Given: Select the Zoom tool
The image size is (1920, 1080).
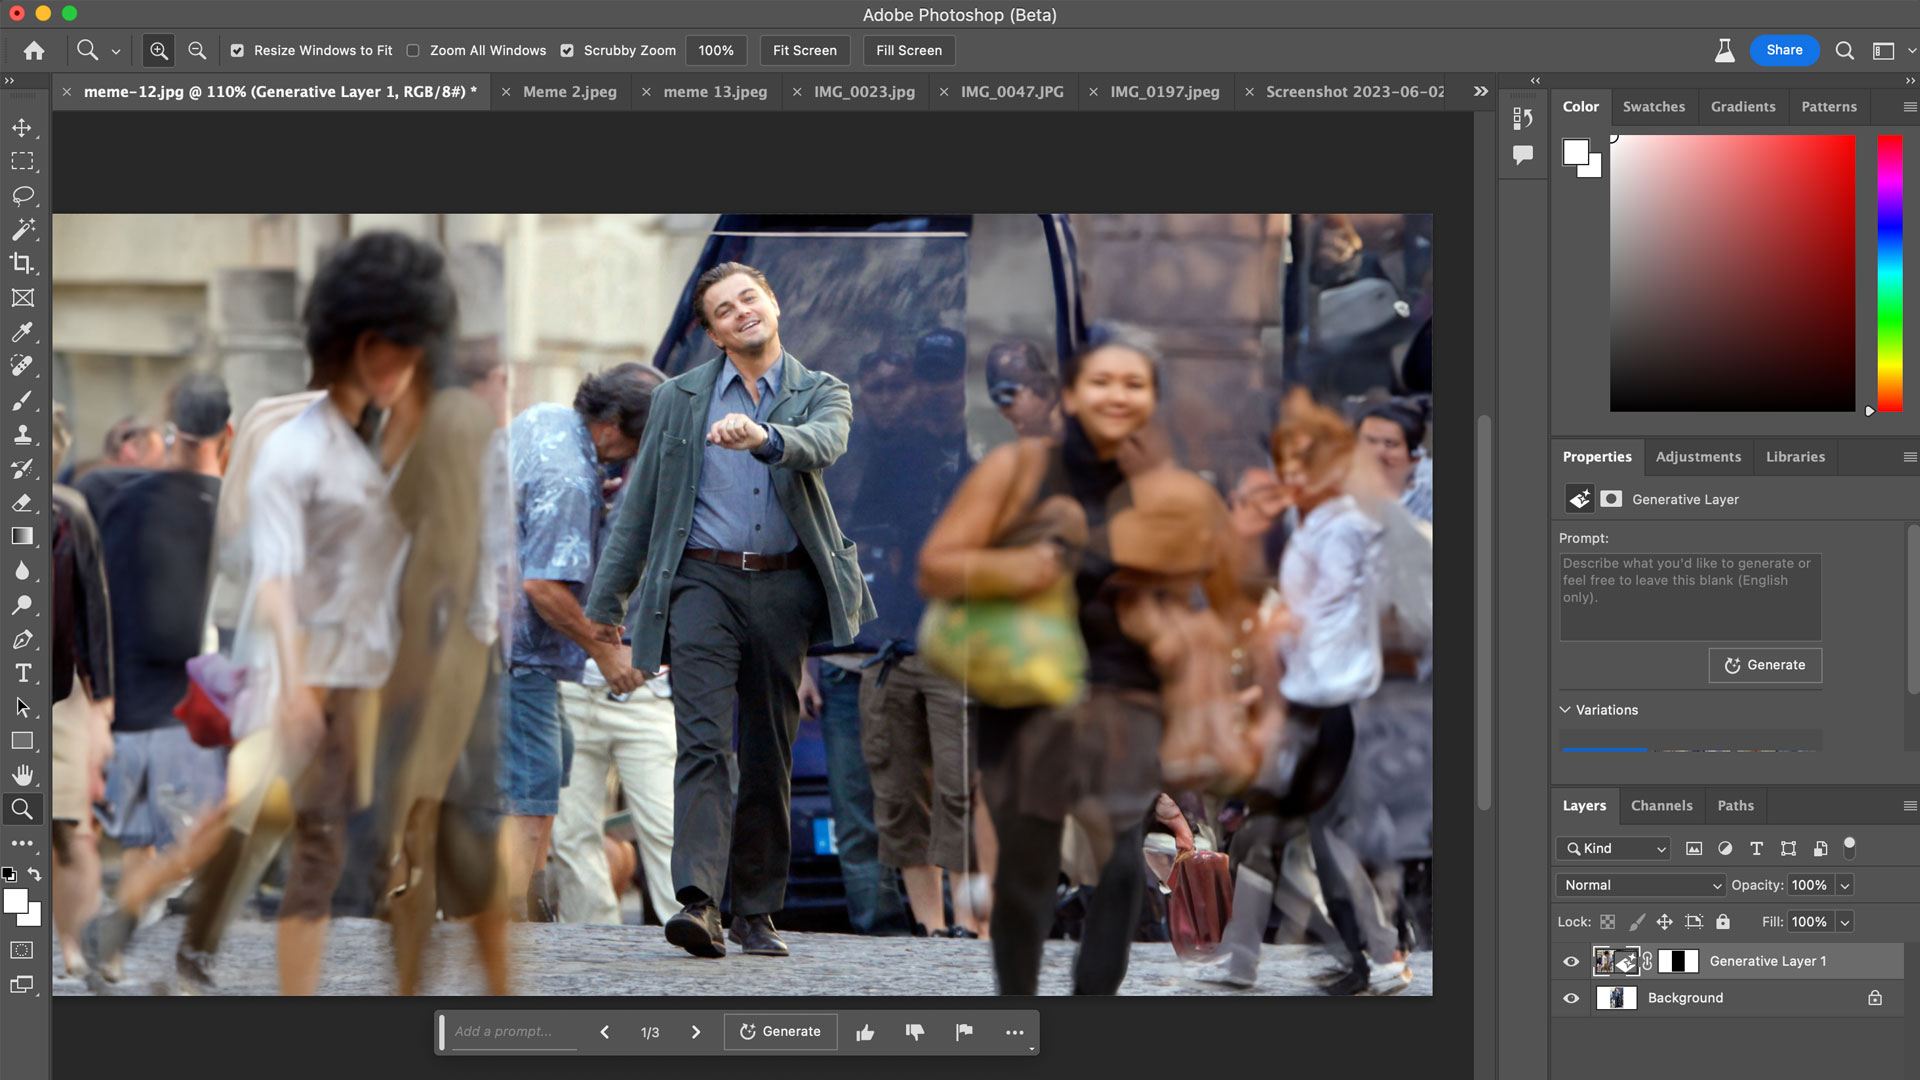Looking at the screenshot, I should pos(22,810).
